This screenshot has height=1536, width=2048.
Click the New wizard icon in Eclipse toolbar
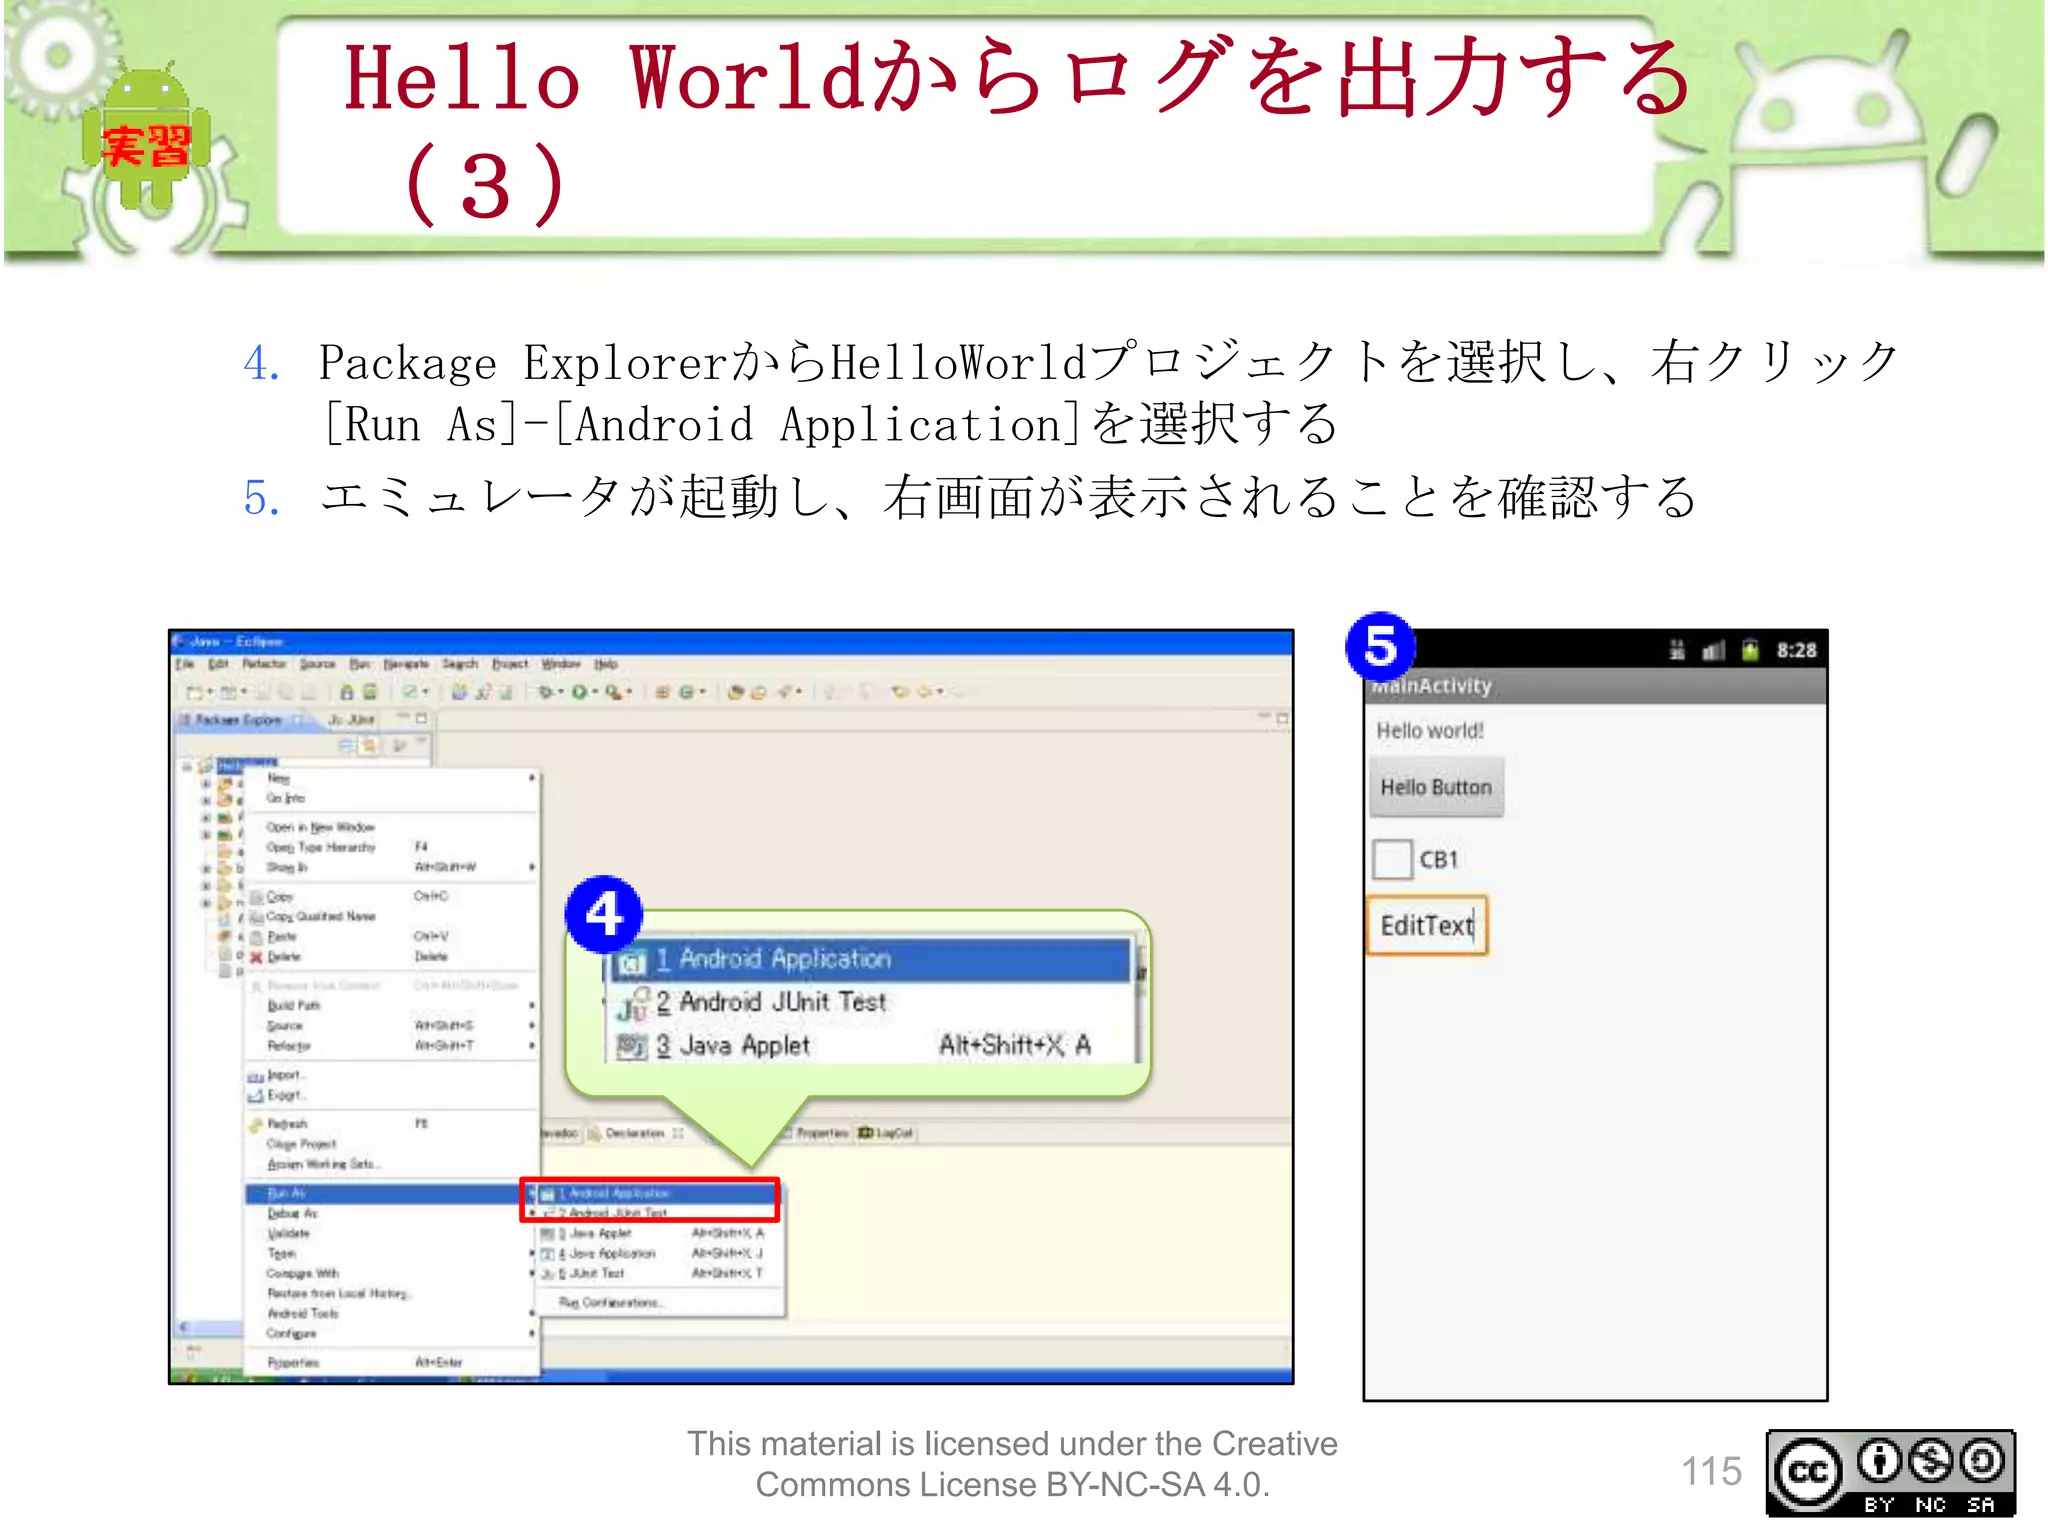195,692
